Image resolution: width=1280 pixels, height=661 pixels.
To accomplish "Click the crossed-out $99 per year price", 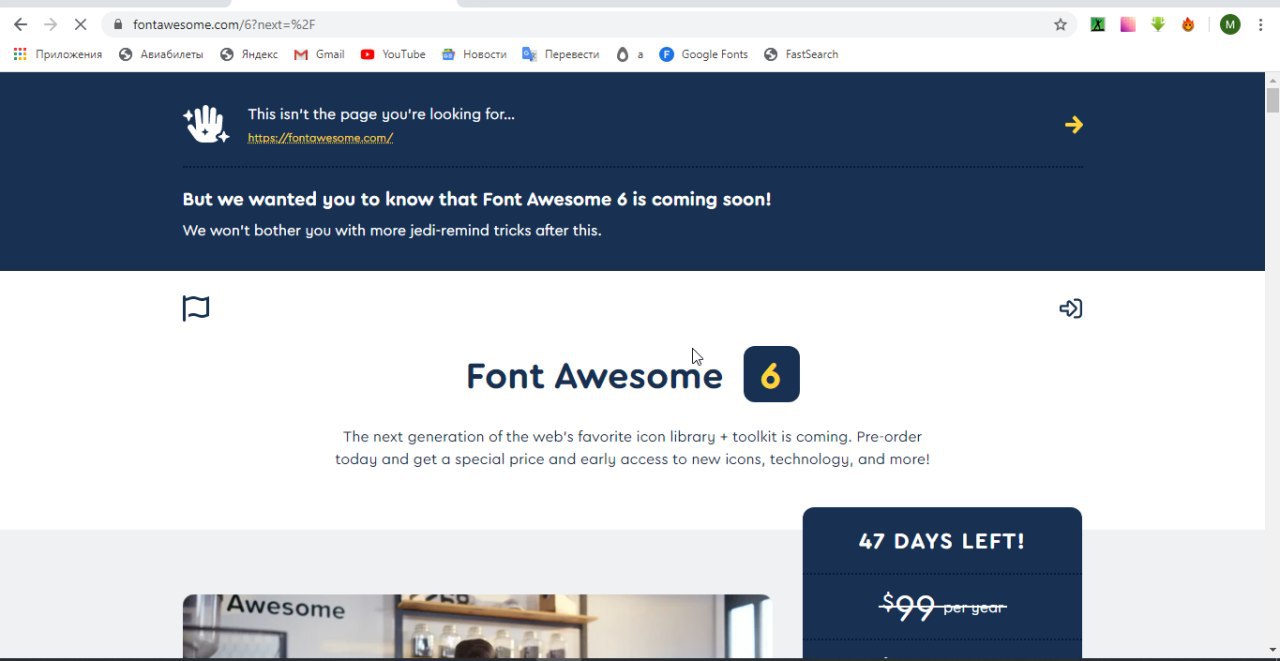I will point(943,606).
